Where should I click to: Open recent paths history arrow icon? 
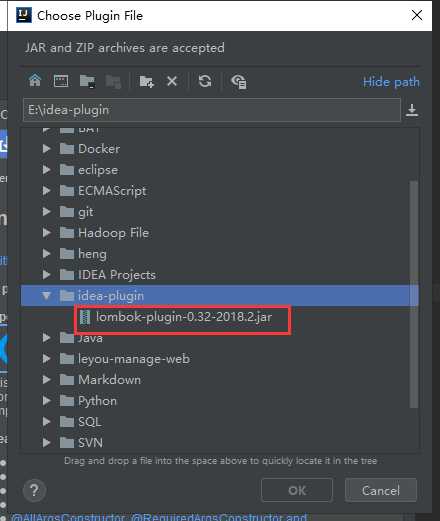[x=412, y=110]
